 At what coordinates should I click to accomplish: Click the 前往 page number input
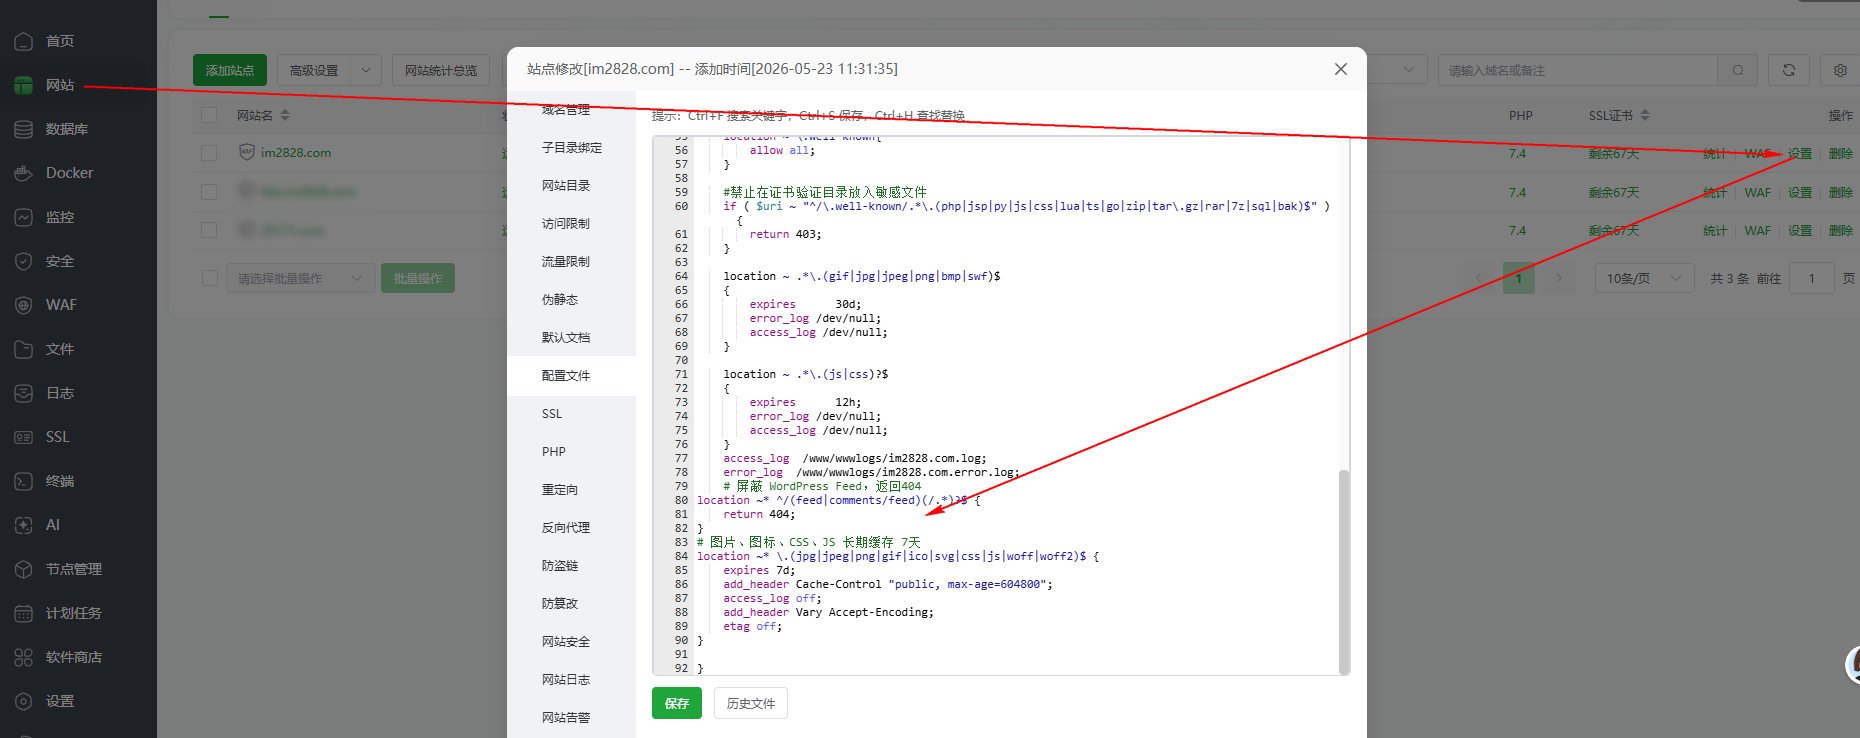coord(1812,278)
